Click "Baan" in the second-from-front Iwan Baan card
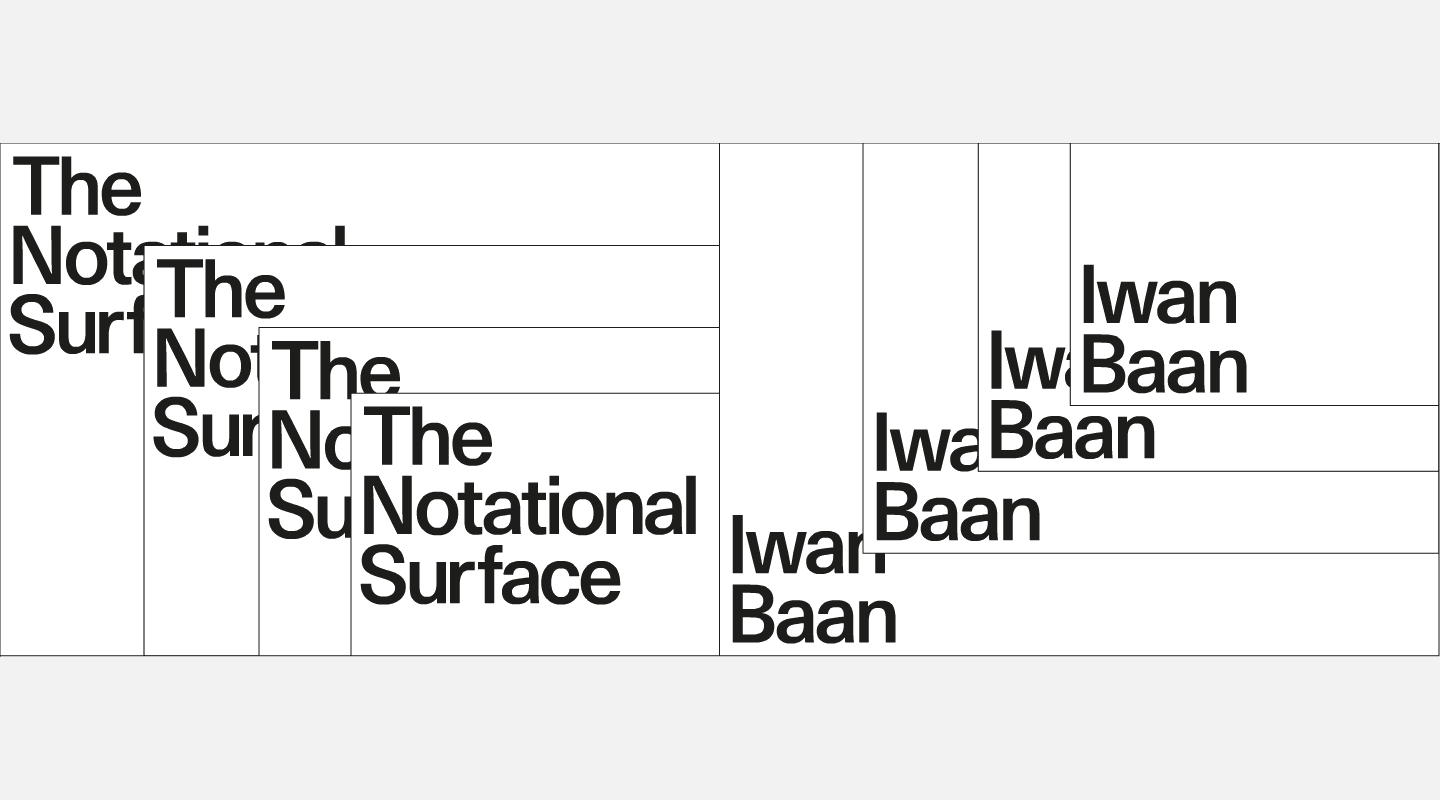The width and height of the screenshot is (1440, 800). (1072, 434)
